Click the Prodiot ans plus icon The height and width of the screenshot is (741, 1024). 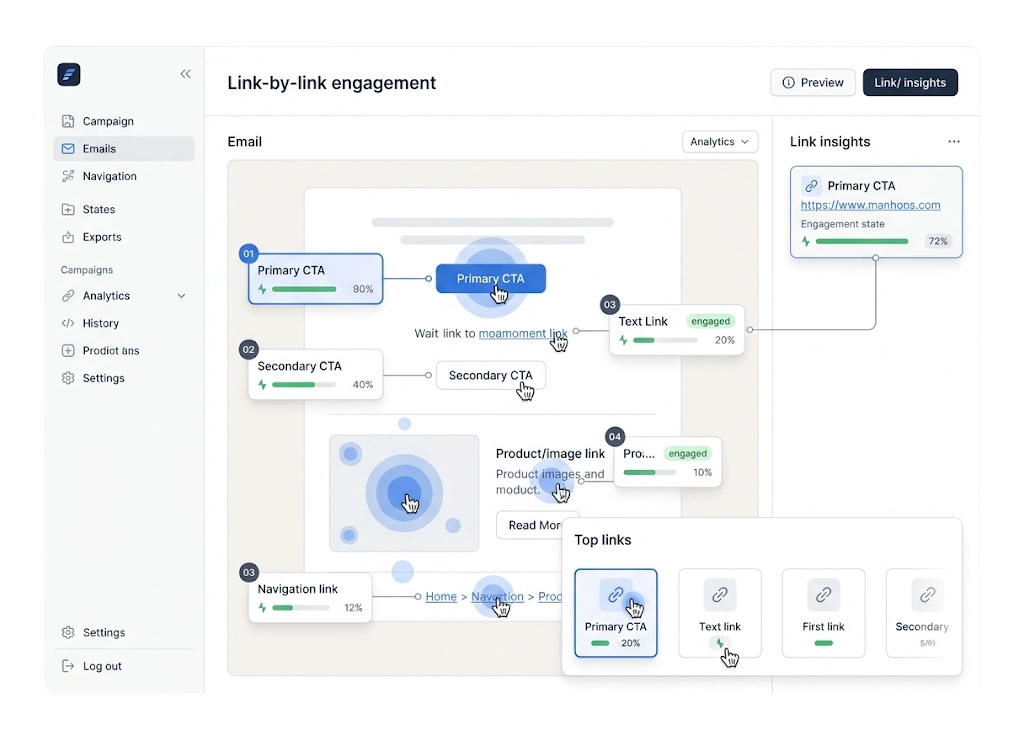pyautogui.click(x=68, y=351)
